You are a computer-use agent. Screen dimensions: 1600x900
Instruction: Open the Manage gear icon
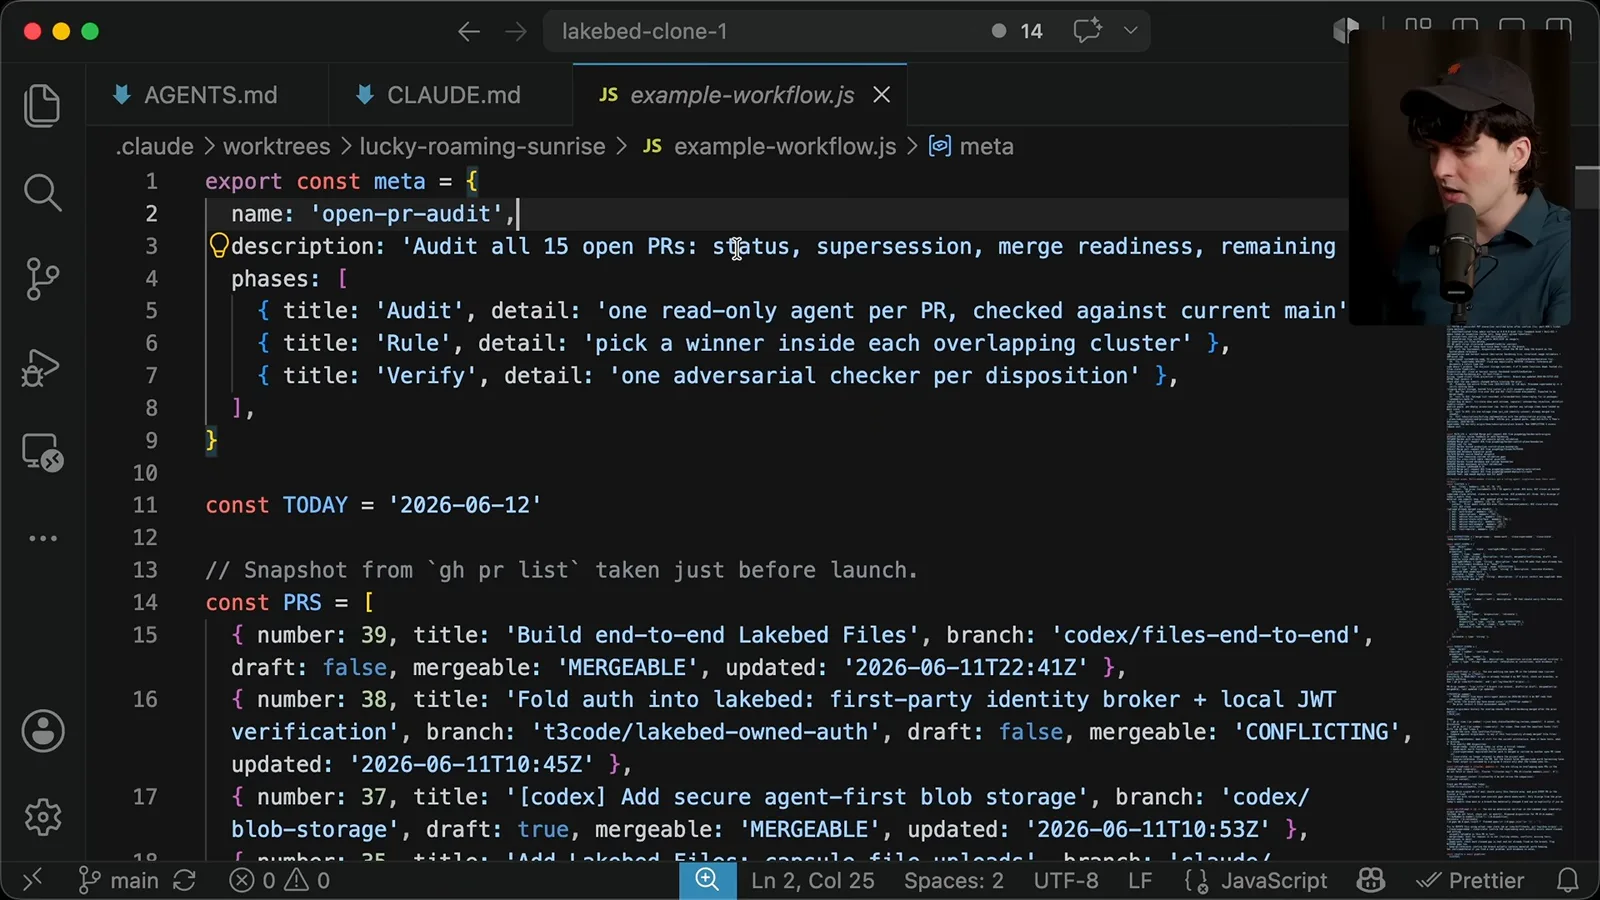point(43,817)
